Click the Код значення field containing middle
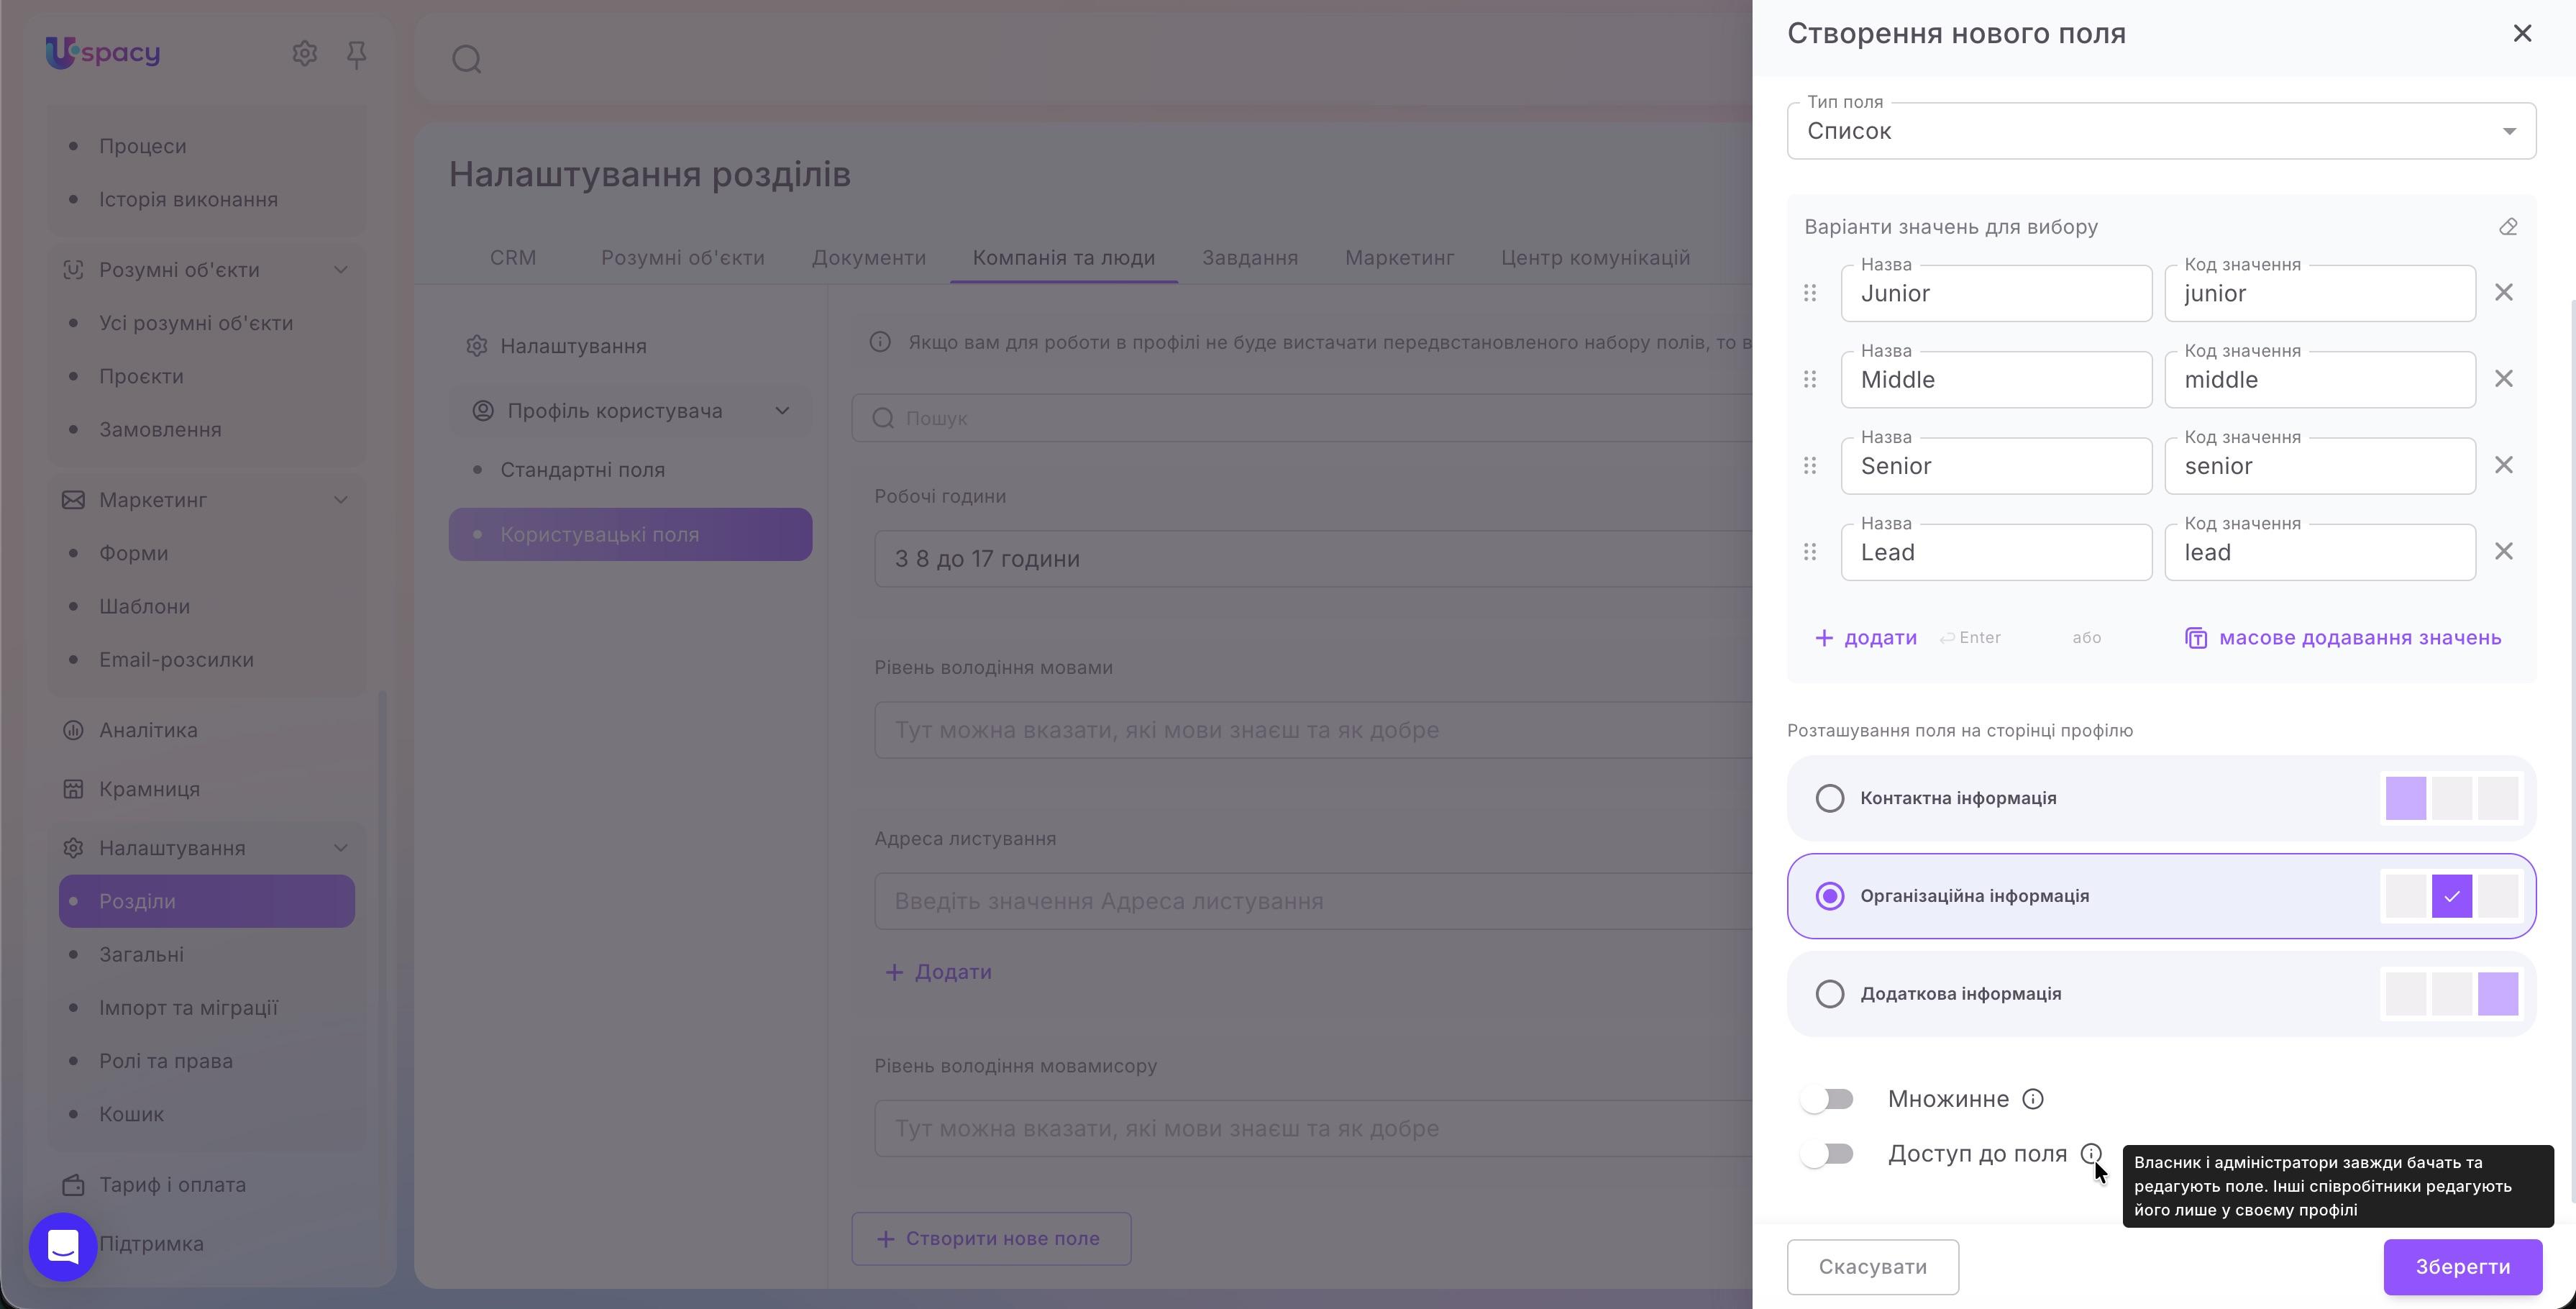The image size is (2576, 1309). 2320,380
